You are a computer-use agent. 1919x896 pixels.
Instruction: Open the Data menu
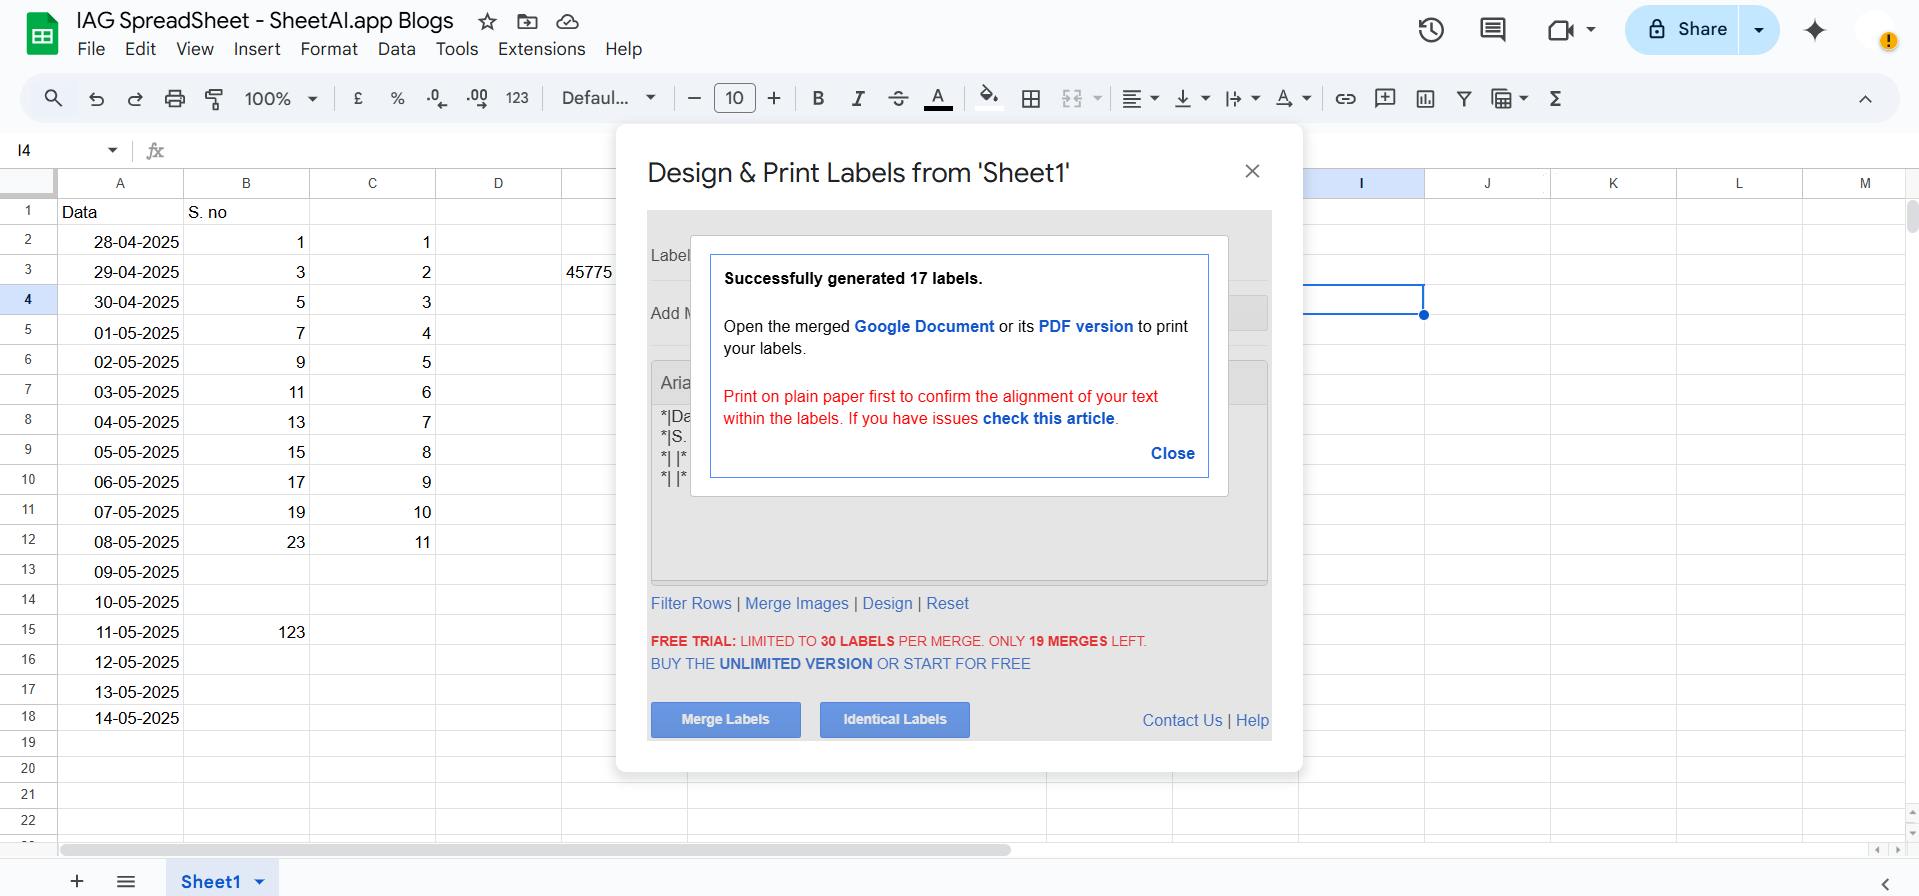(x=396, y=49)
